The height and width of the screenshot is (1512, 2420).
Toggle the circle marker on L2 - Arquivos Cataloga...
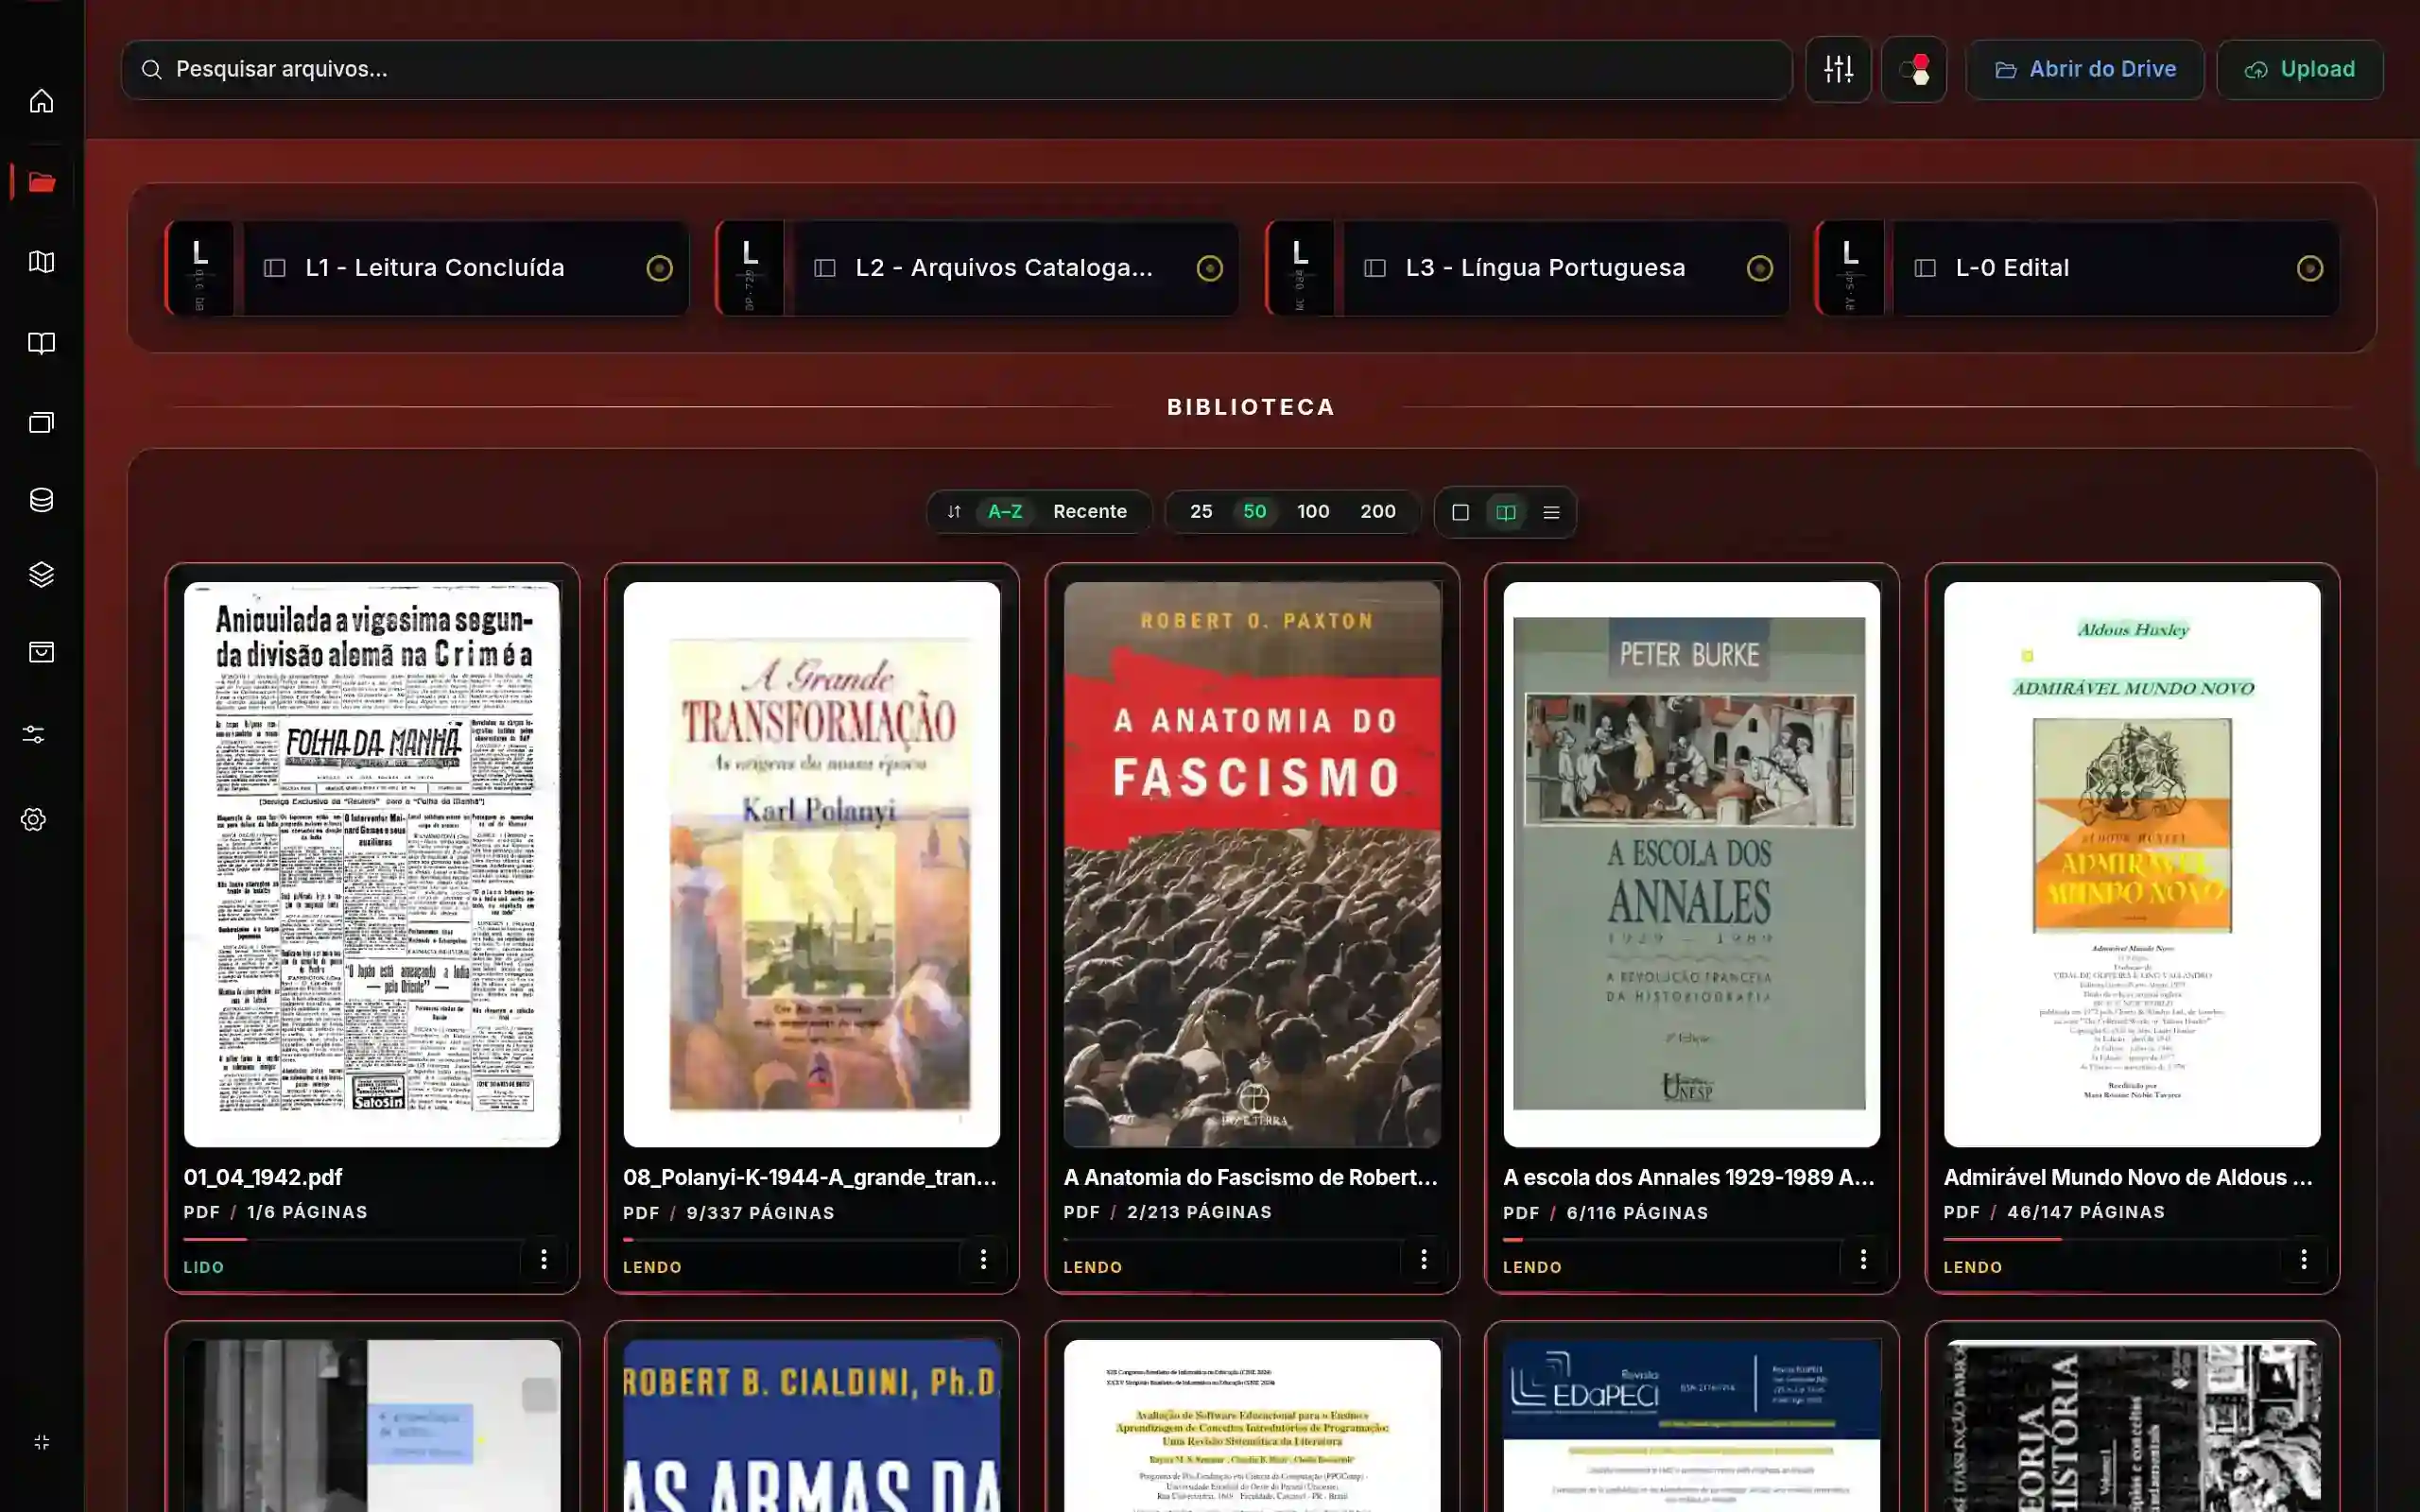(1209, 268)
